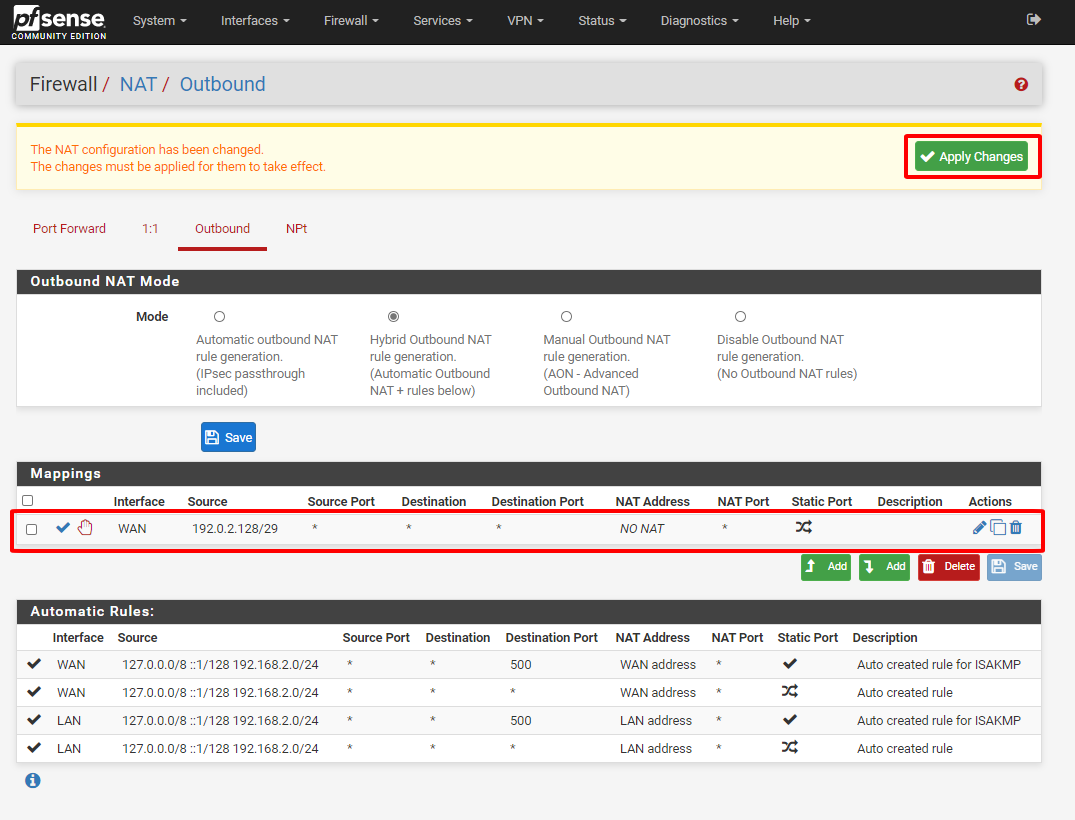
Task: Open the Diagnostics dropdown menu
Action: [699, 21]
